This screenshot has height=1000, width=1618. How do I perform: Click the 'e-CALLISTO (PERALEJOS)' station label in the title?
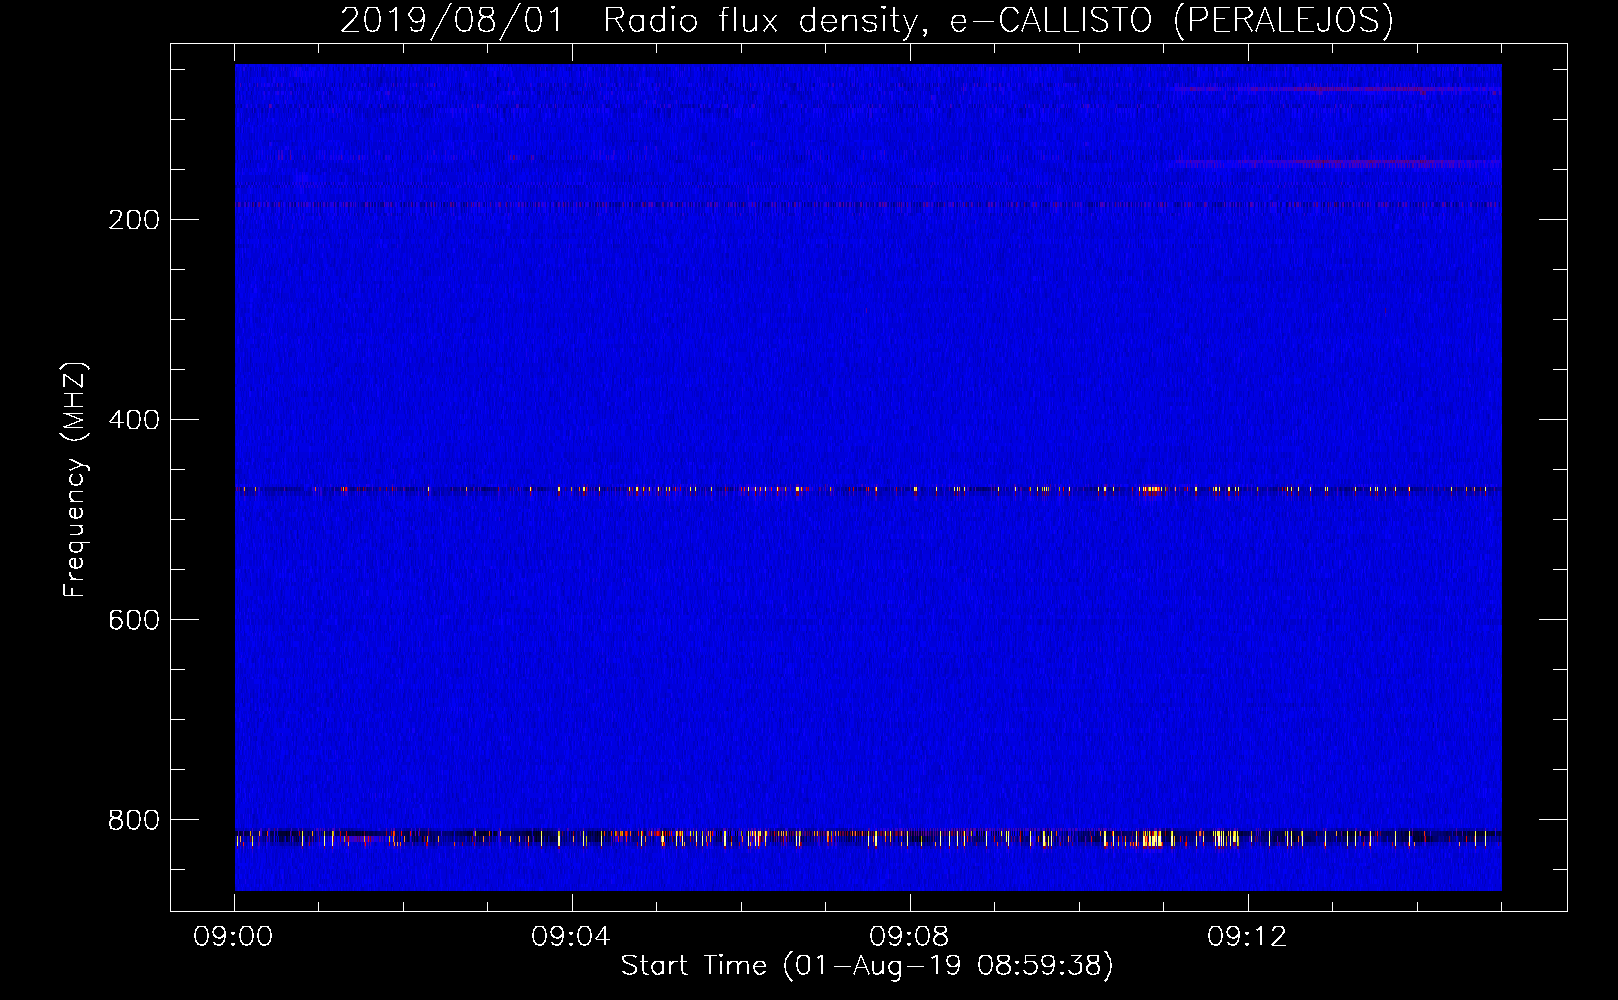pyautogui.click(x=1171, y=21)
